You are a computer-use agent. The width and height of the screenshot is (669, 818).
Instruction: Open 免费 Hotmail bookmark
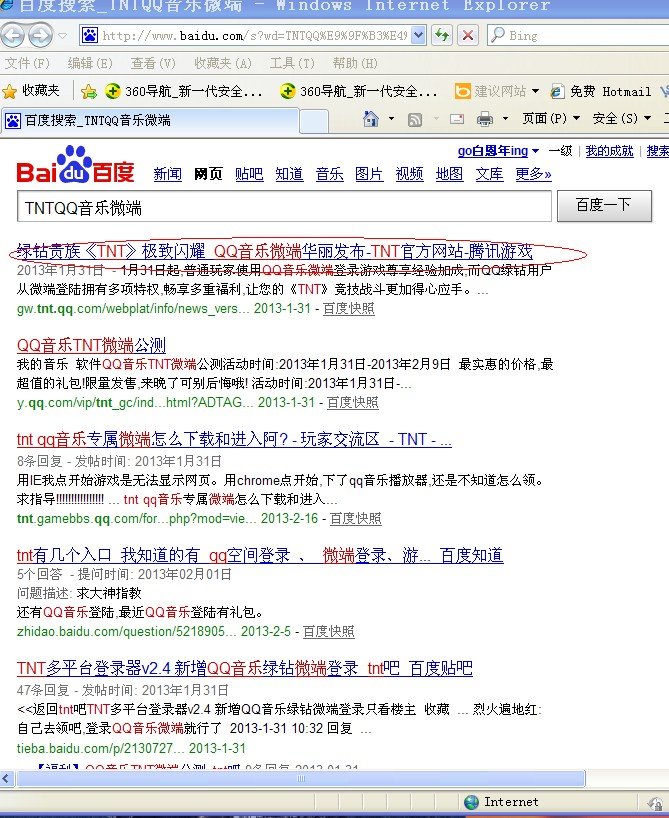pos(601,91)
